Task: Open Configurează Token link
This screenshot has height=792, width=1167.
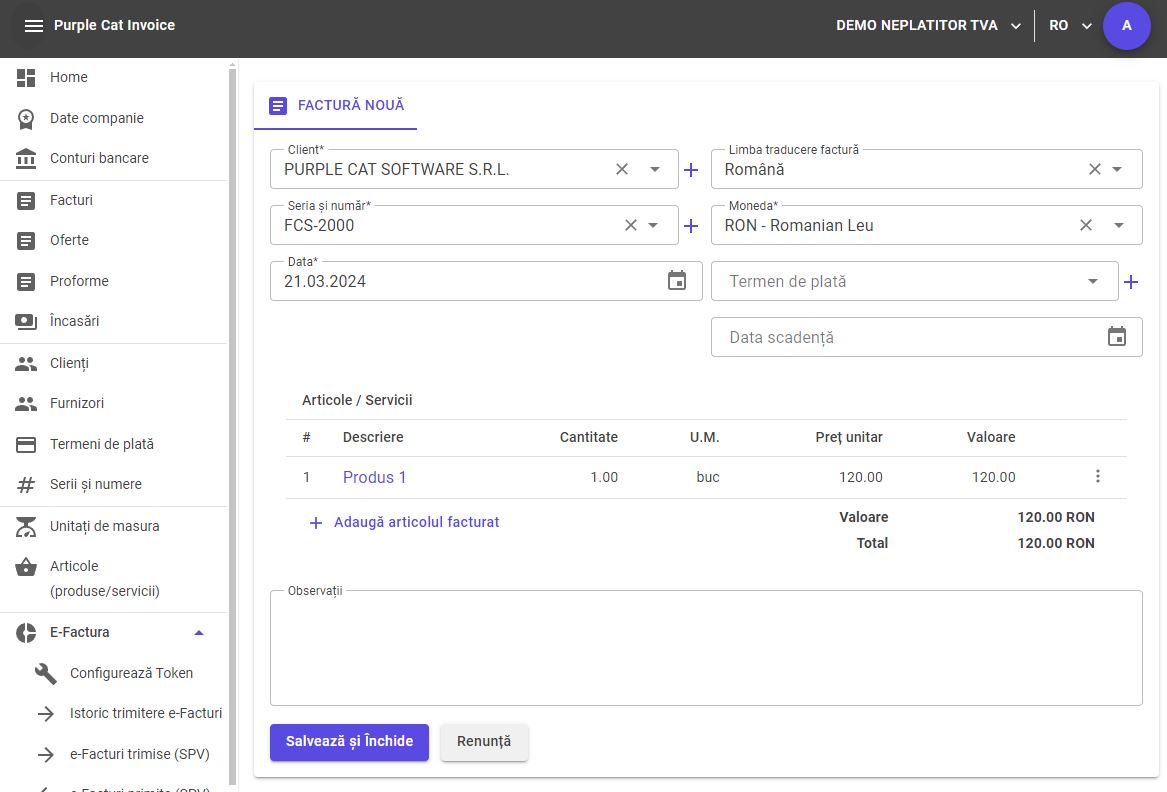Action: tap(131, 674)
